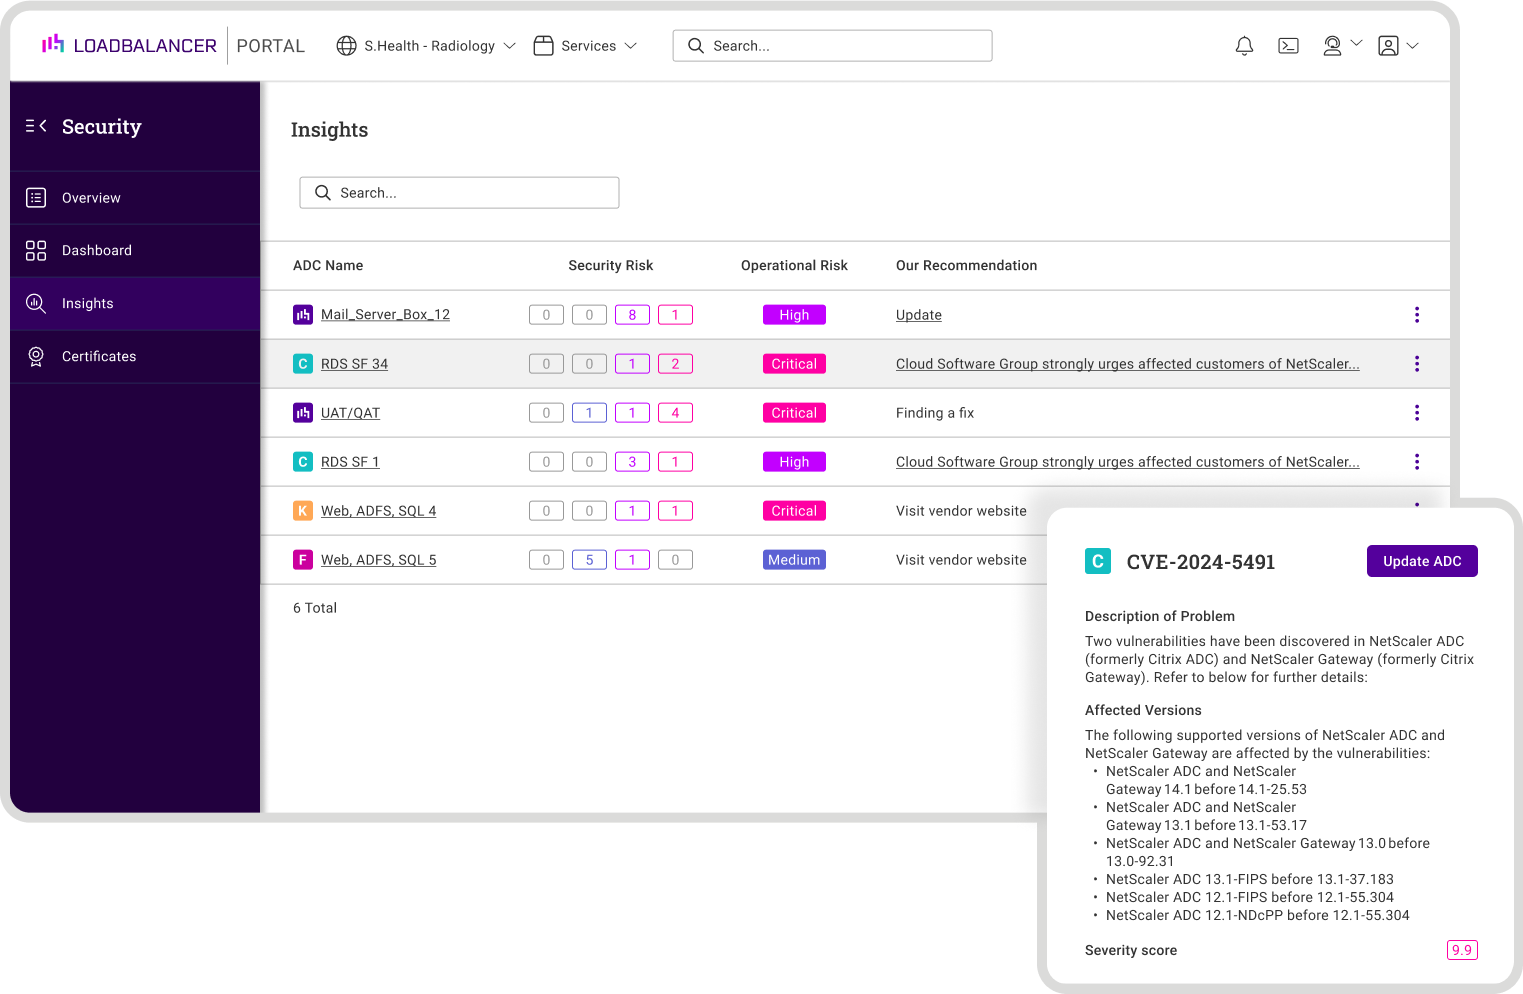The width and height of the screenshot is (1523, 994).
Task: Click the RDS SF 1 Citrix icon
Action: pyautogui.click(x=303, y=462)
